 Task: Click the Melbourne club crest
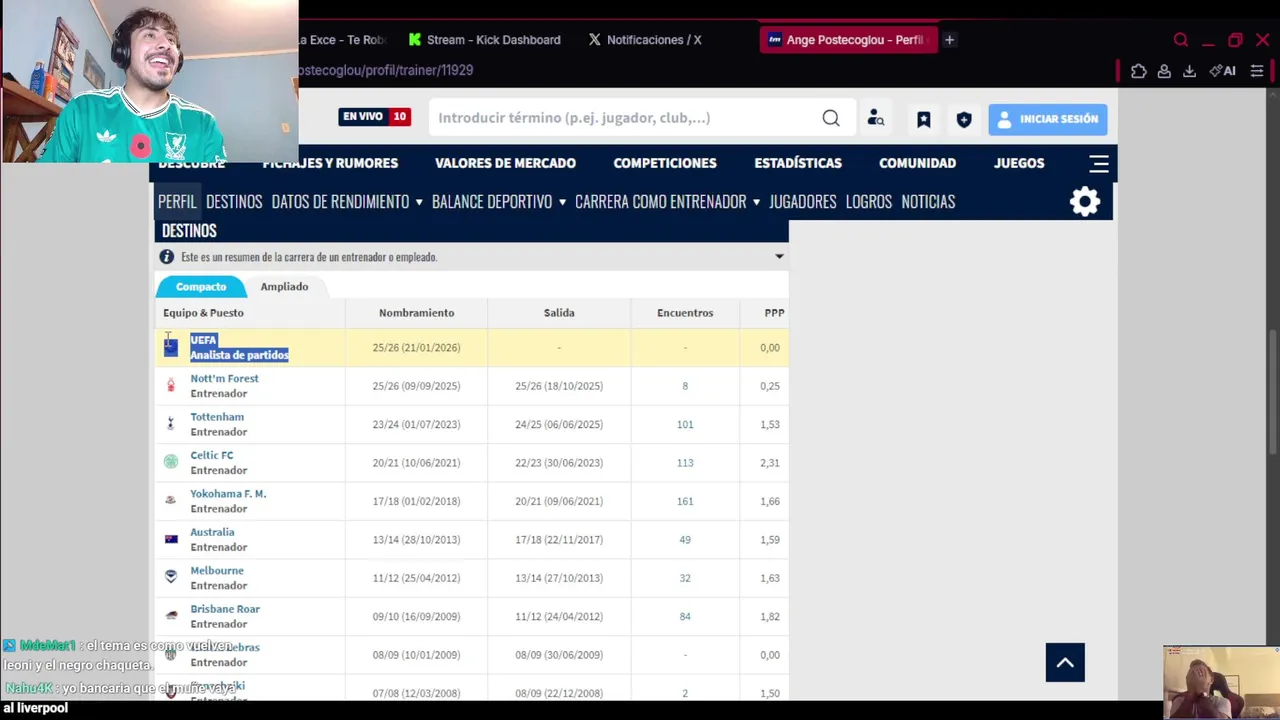171,577
